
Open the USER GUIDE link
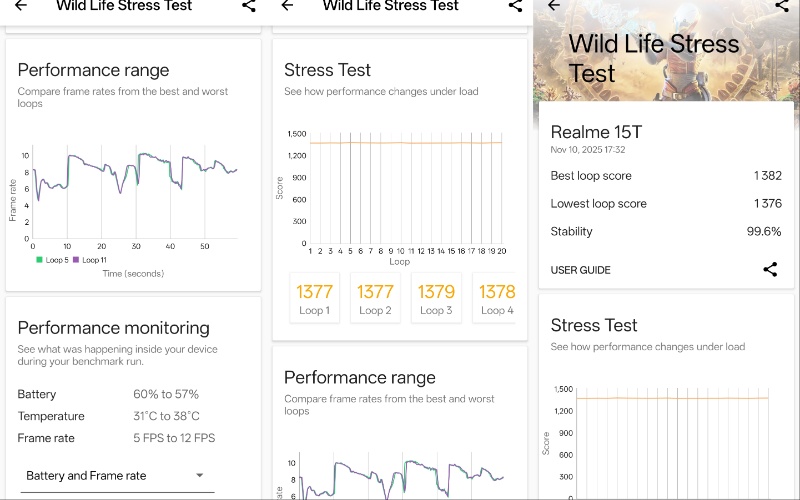click(x=580, y=270)
